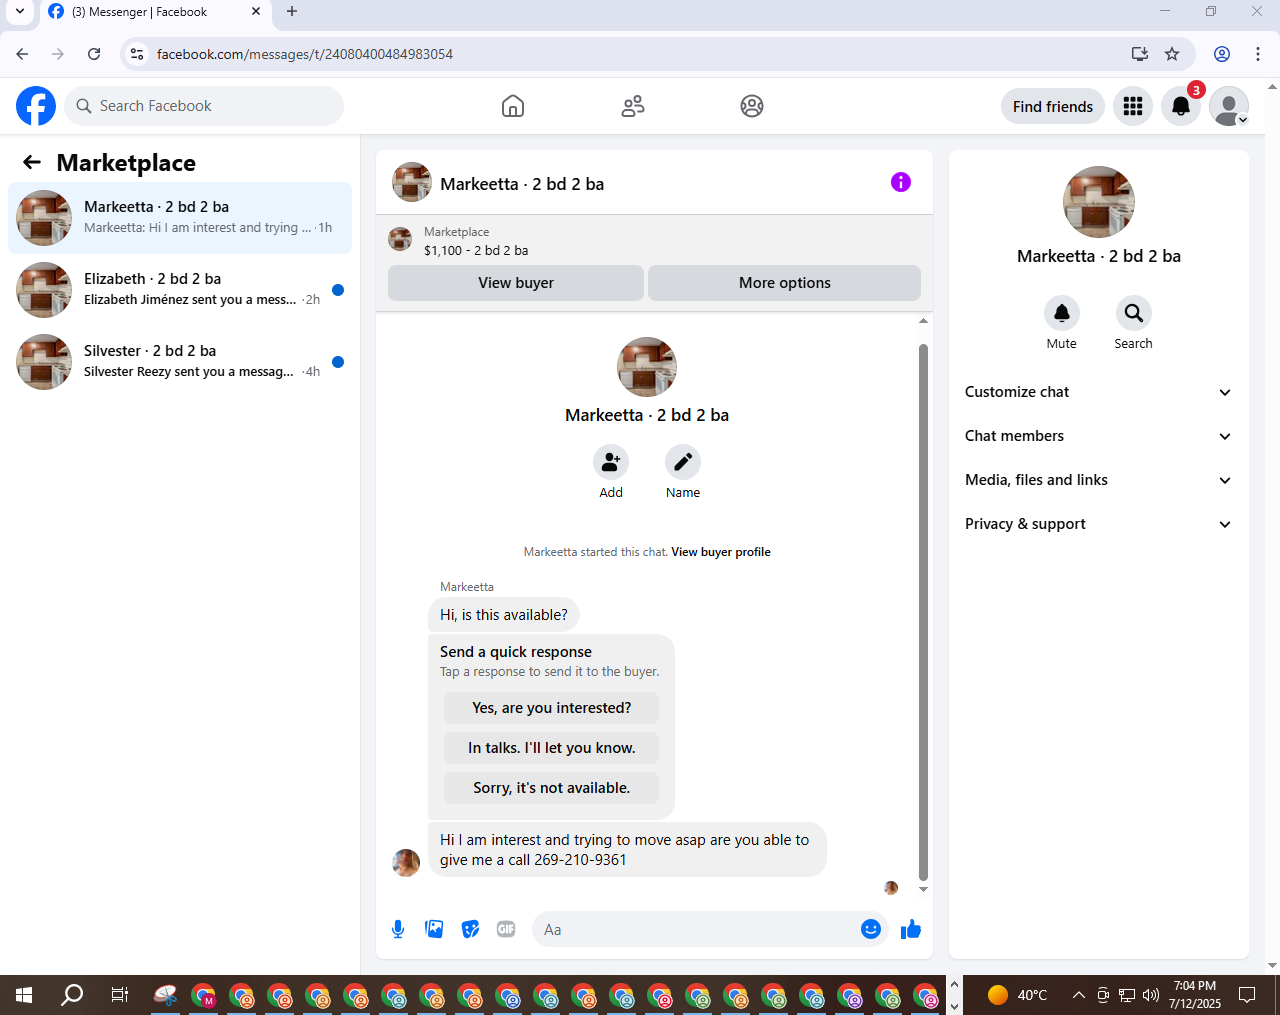Open the Markeetta conversation in the list
Screen dimensions: 1280x1015
180,218
